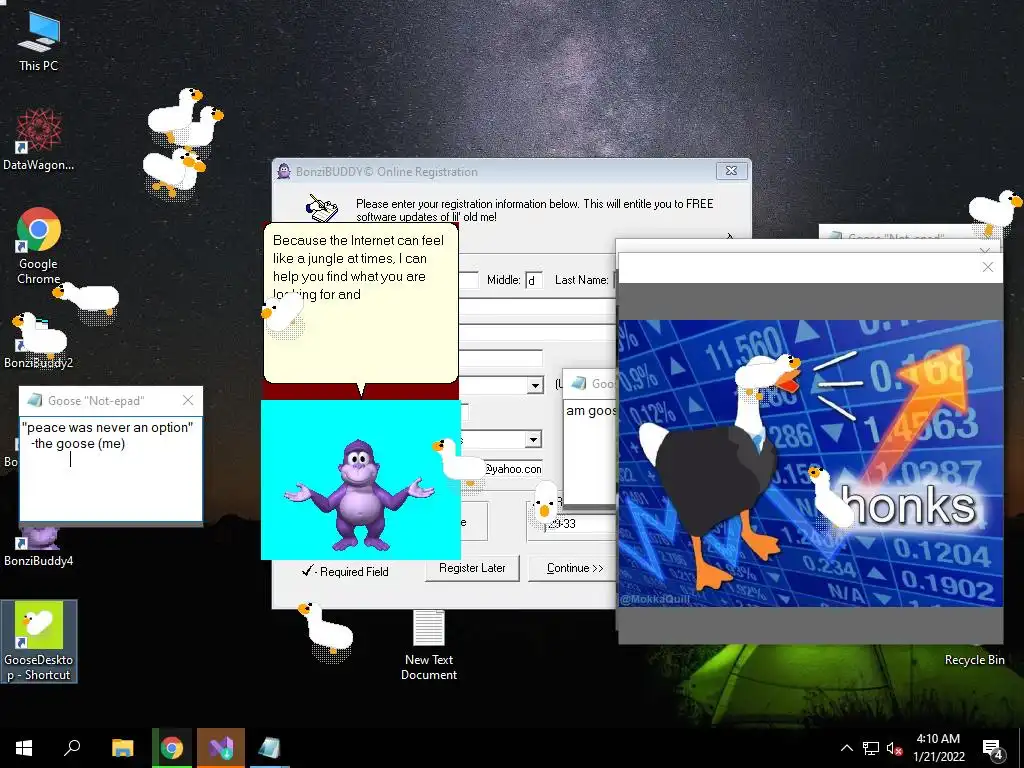
Task: Click the am goos Not-epad text area
Action: tap(590, 454)
